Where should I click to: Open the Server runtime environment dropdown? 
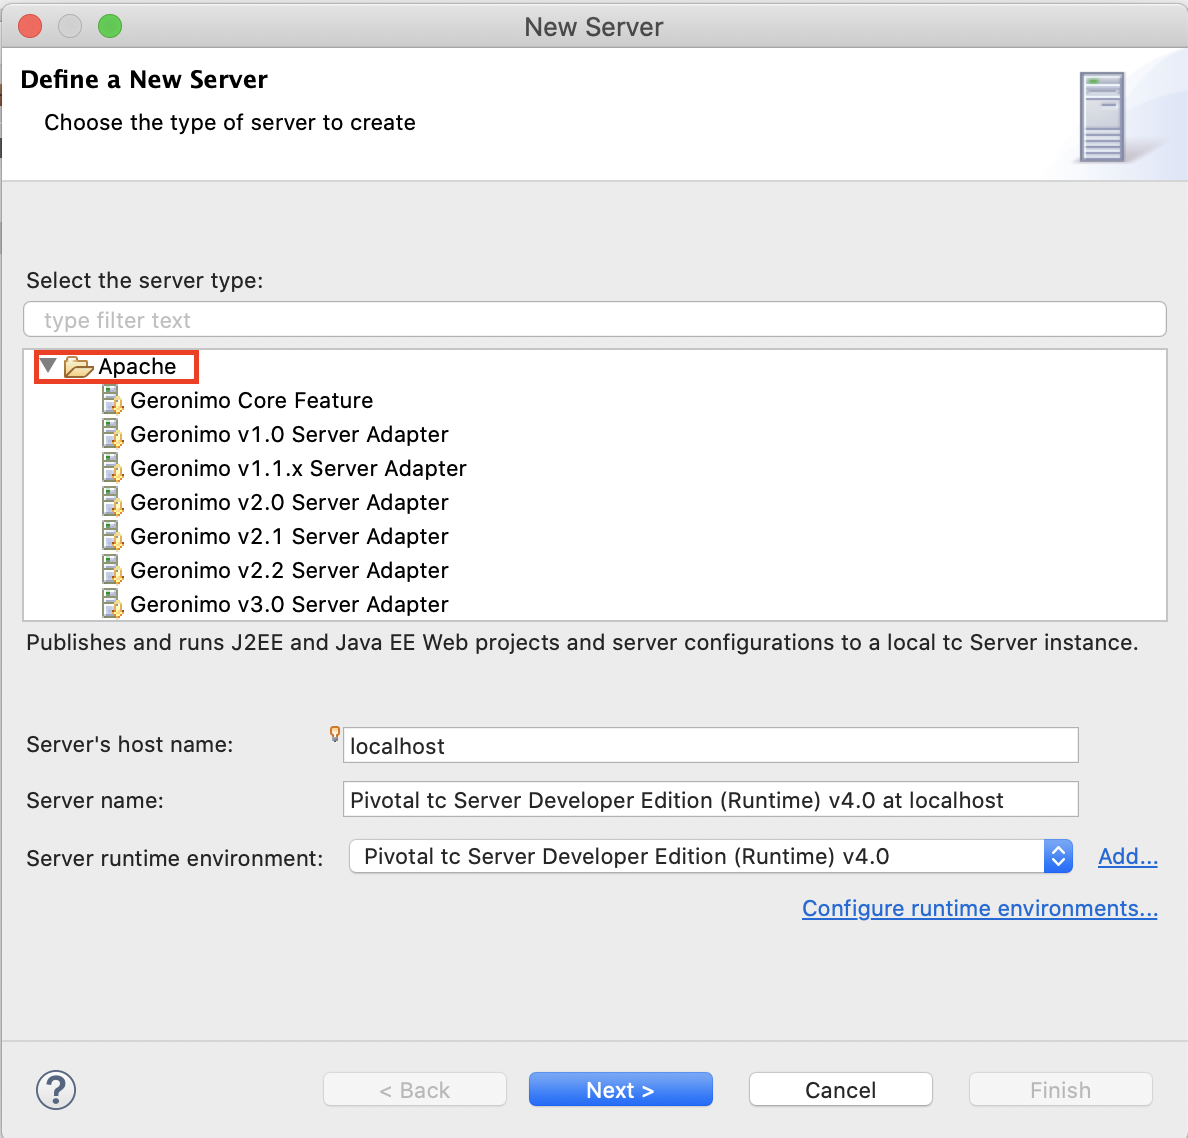[x=711, y=856]
